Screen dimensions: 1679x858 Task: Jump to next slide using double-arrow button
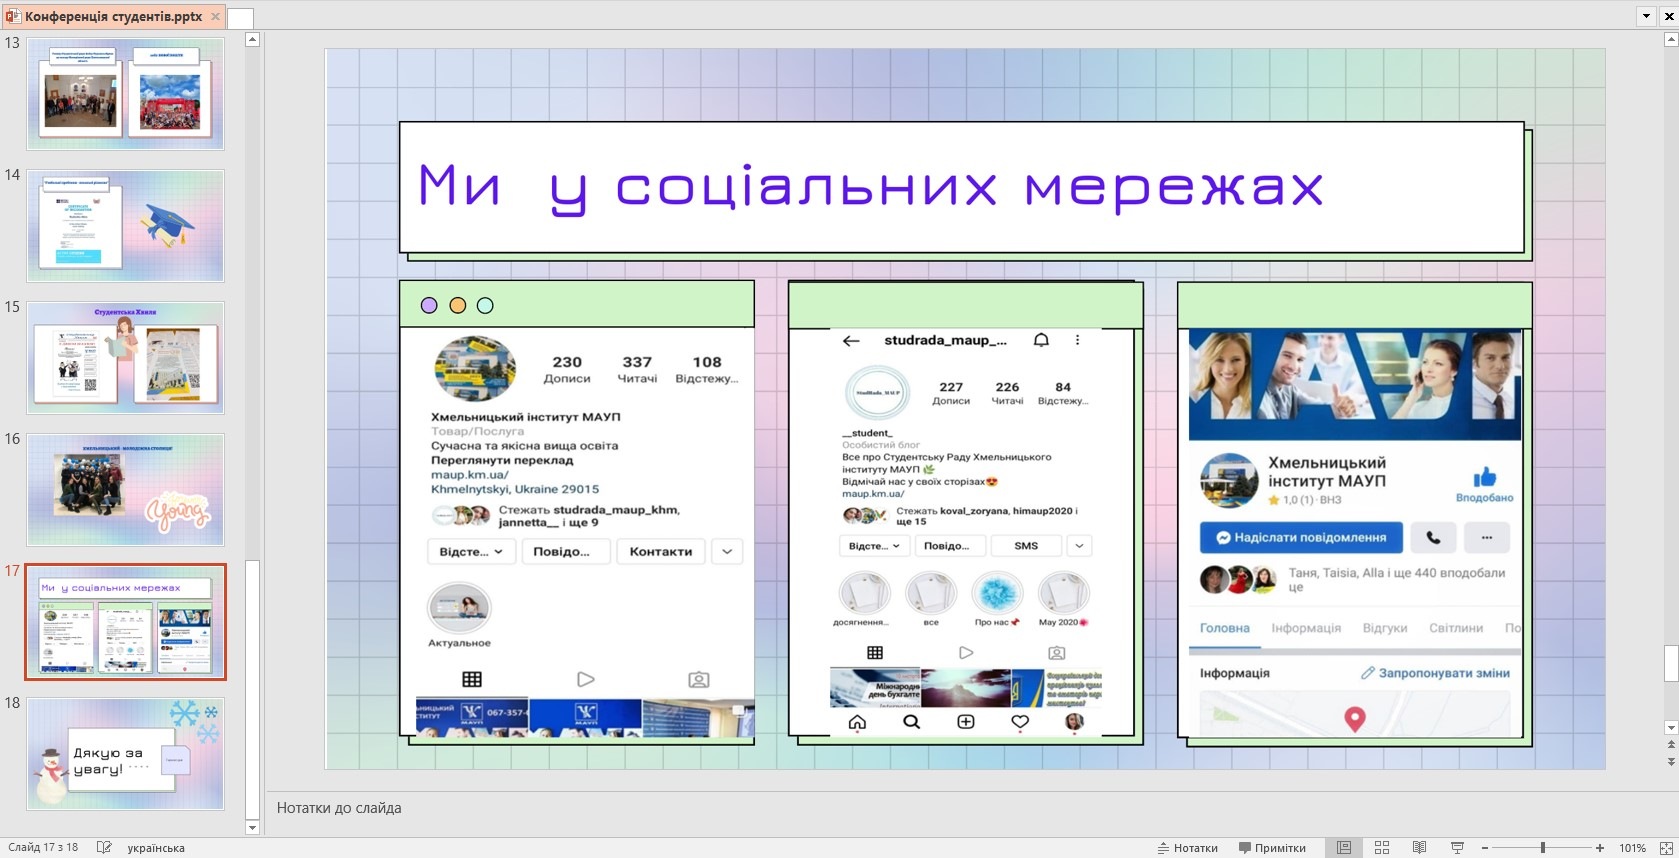[1670, 762]
